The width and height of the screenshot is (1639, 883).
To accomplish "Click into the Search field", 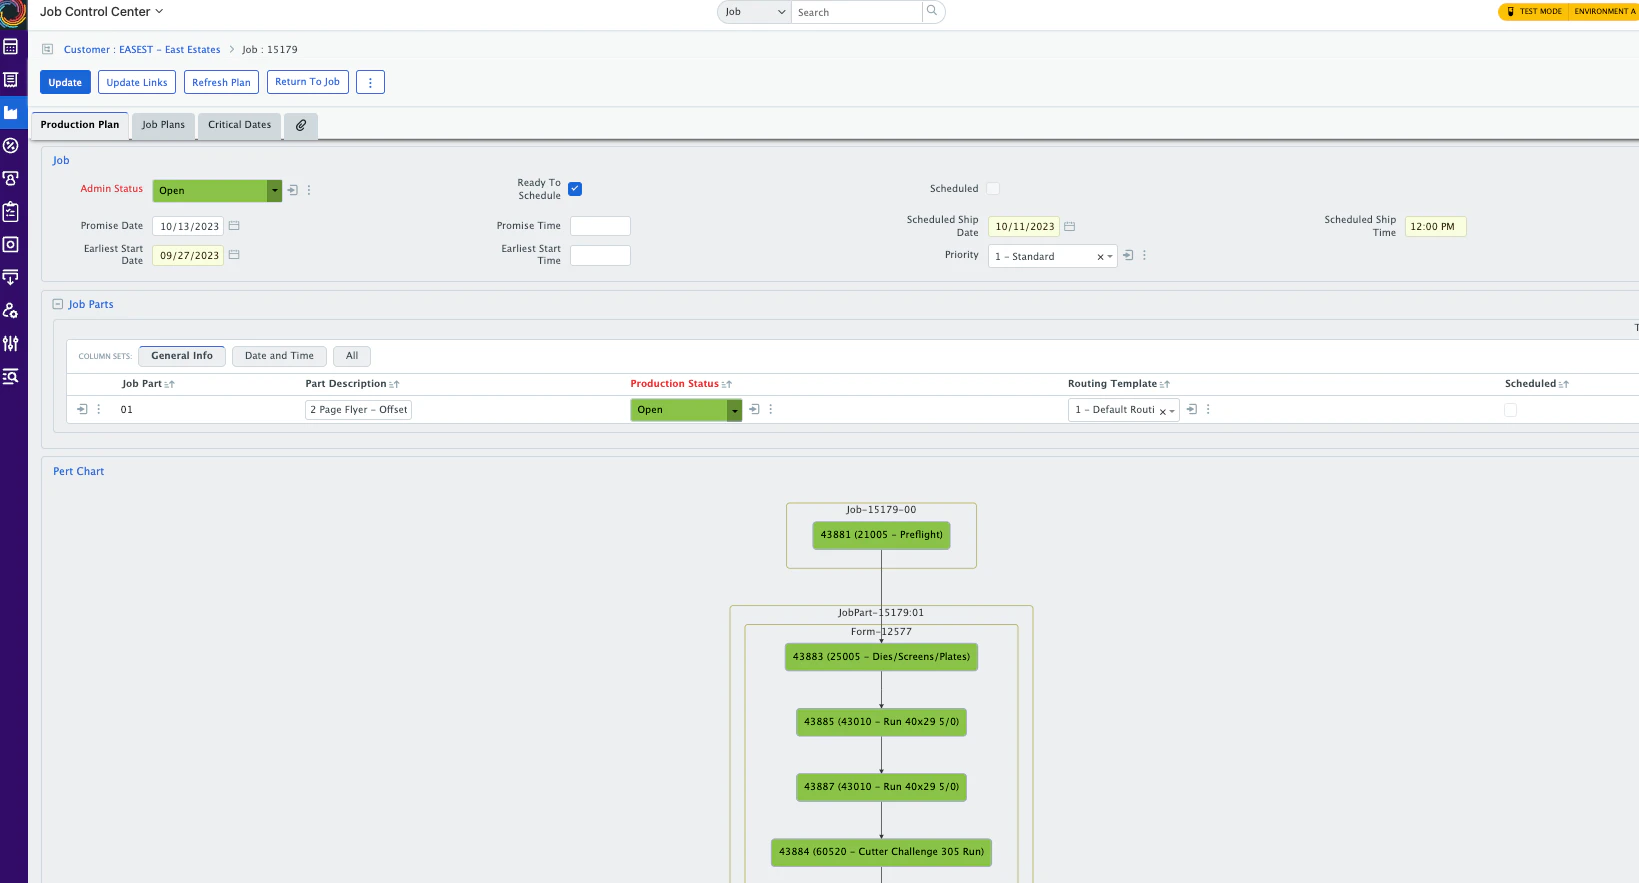I will tap(856, 12).
